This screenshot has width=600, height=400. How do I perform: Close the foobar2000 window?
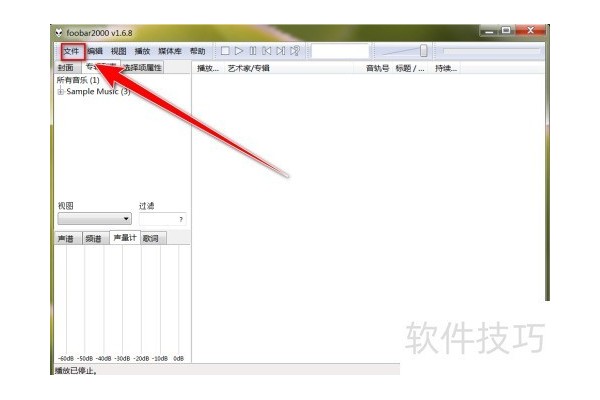coord(530,30)
